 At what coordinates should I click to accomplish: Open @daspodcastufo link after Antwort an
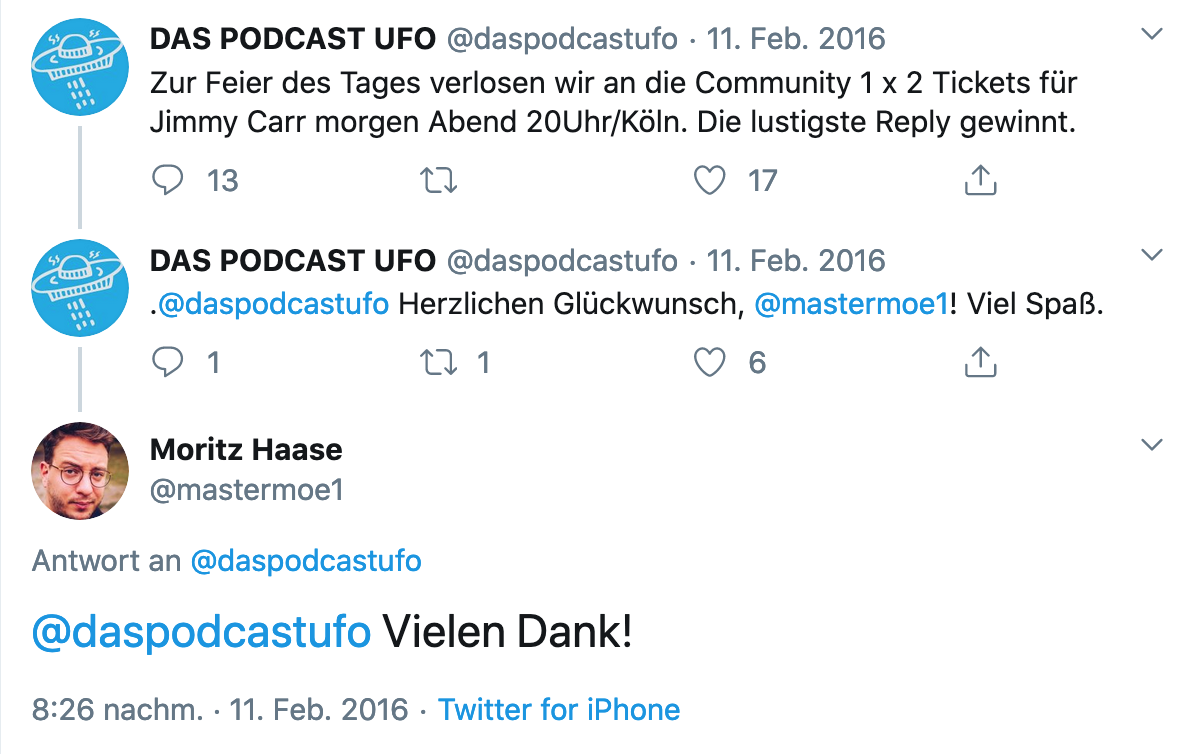(x=306, y=560)
